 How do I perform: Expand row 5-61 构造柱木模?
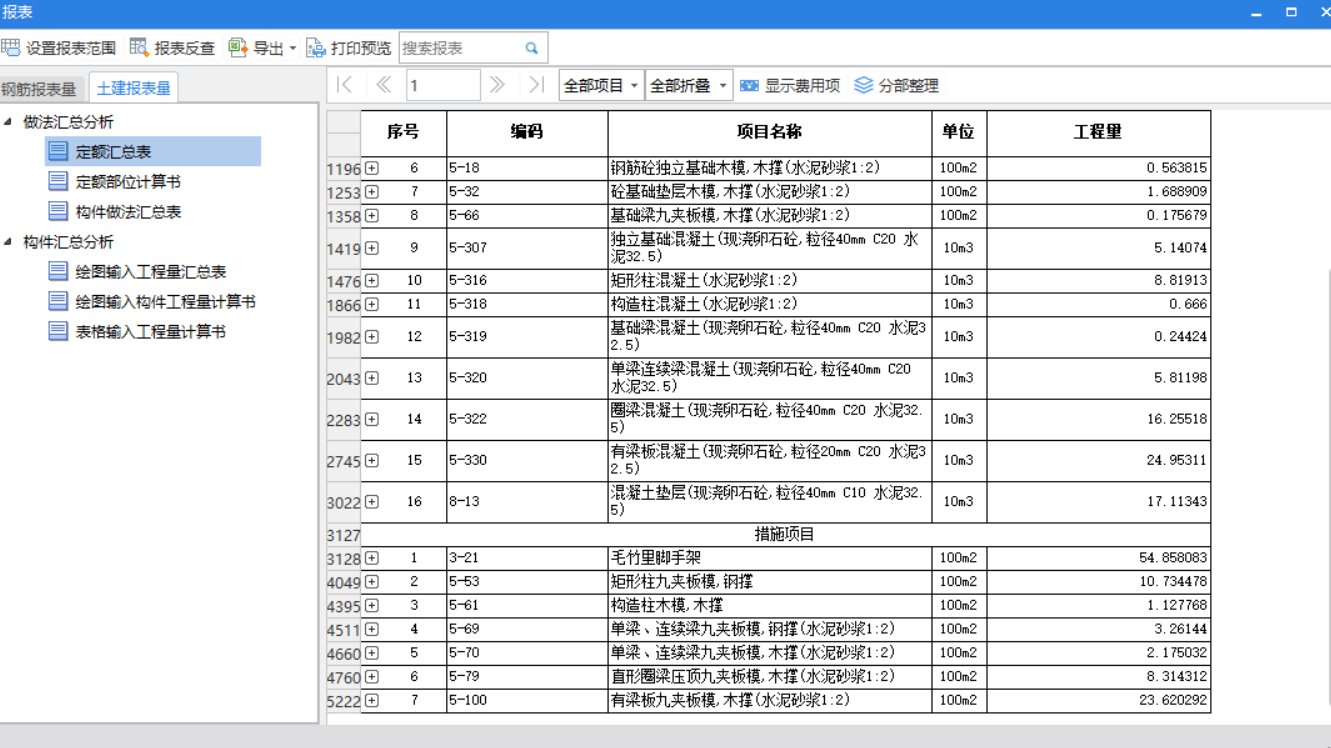point(372,606)
